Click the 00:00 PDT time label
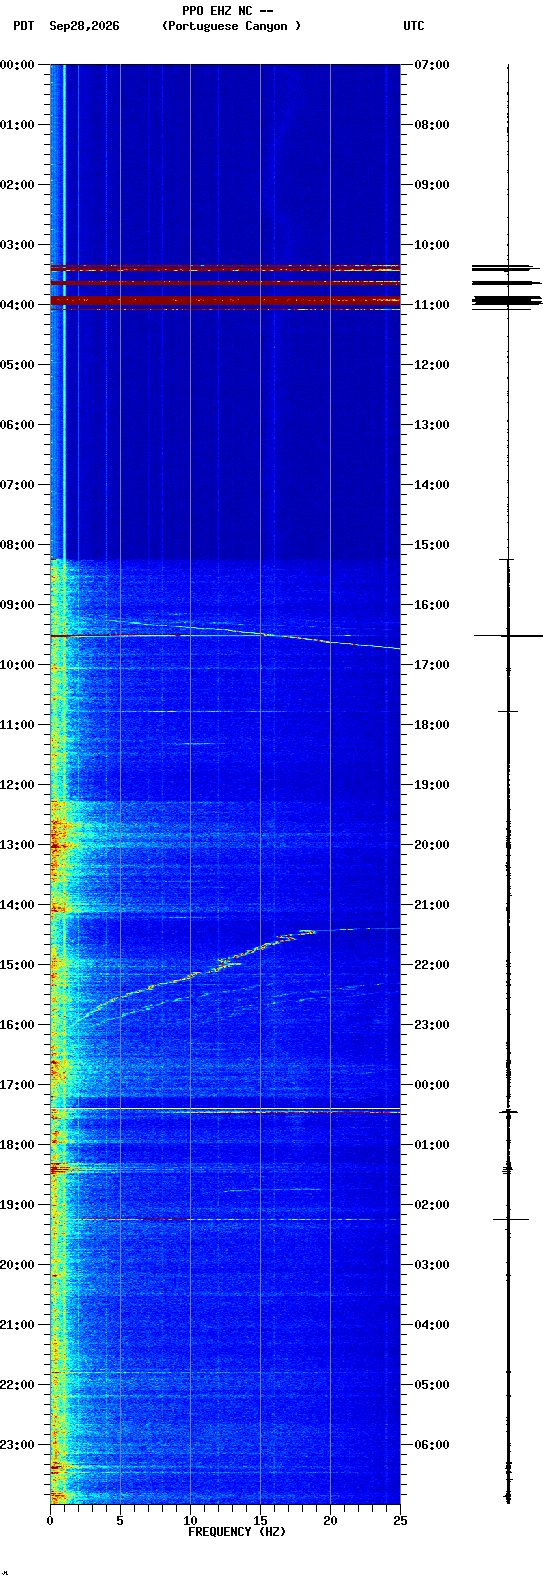Screen dimensions: 552x1584 [x=17, y=65]
